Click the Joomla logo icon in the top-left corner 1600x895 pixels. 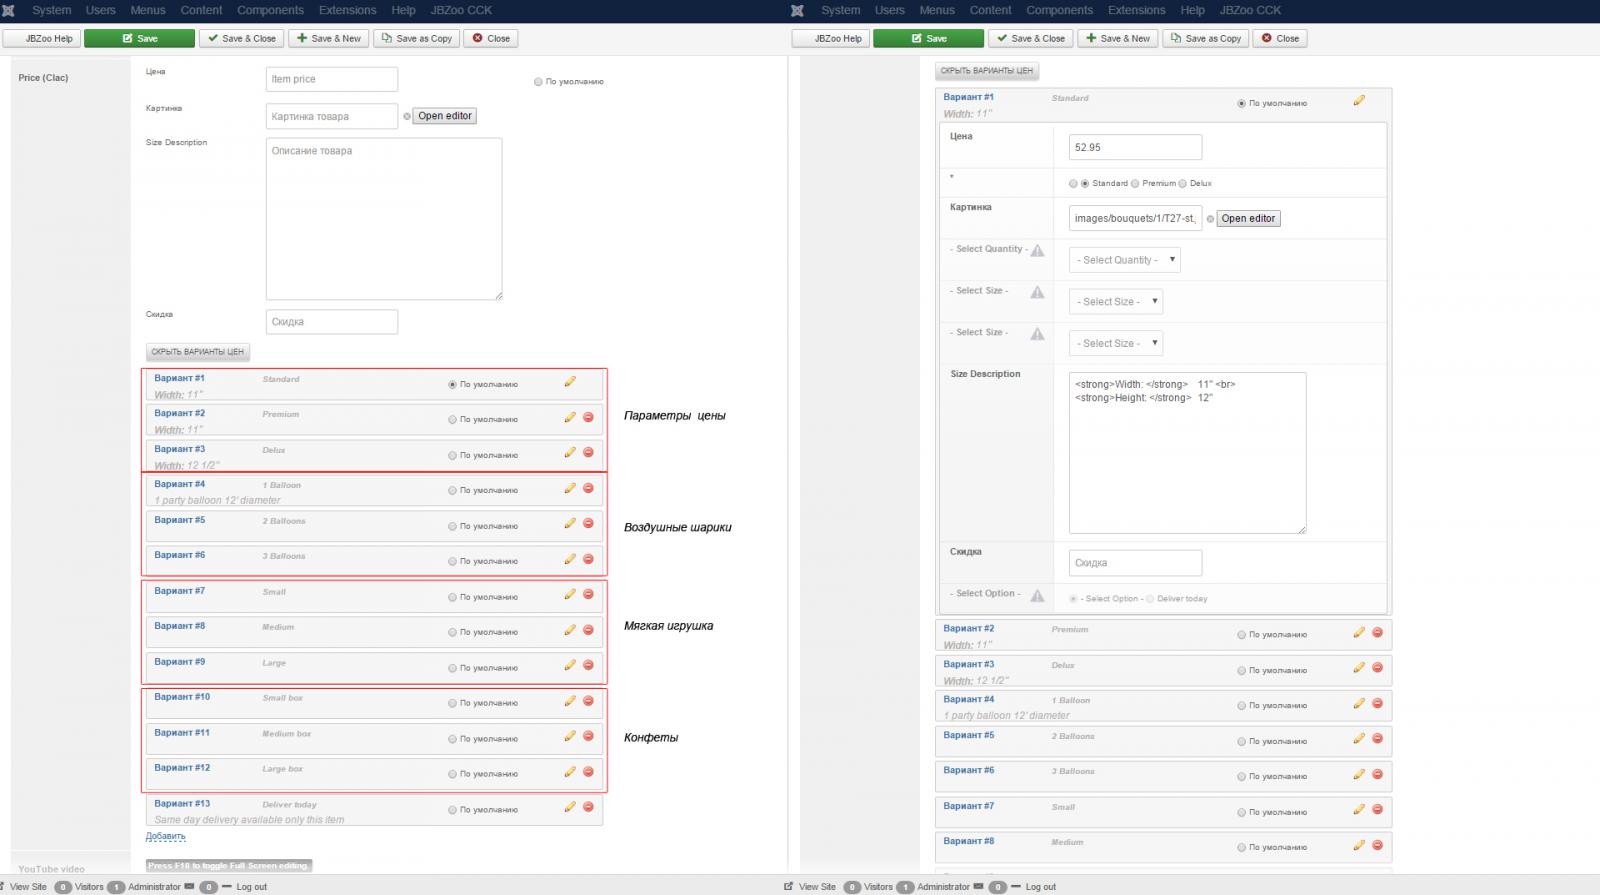point(9,11)
